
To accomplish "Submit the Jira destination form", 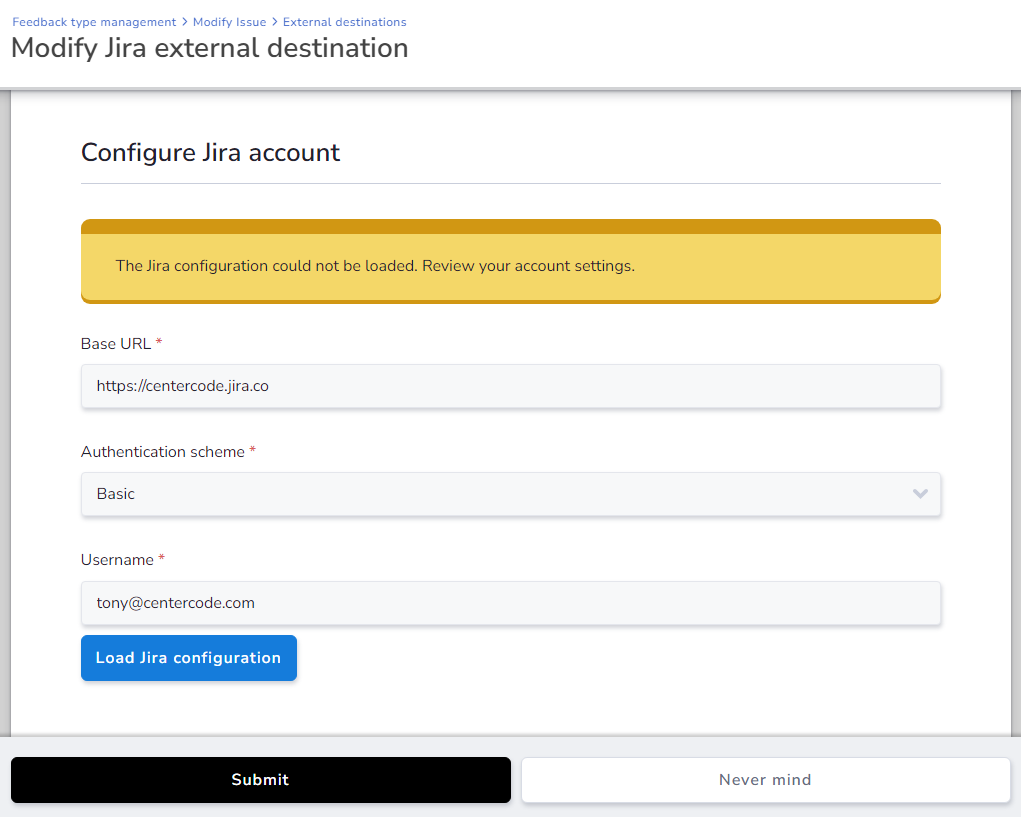I will coord(260,780).
